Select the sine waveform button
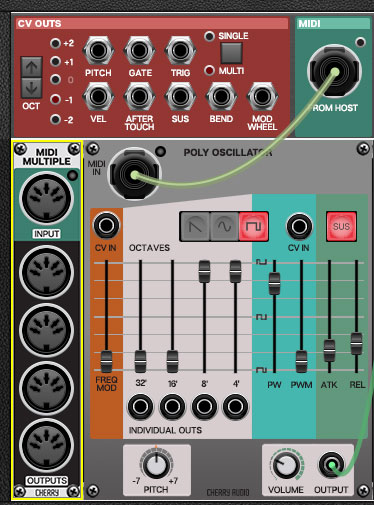 click(x=224, y=227)
